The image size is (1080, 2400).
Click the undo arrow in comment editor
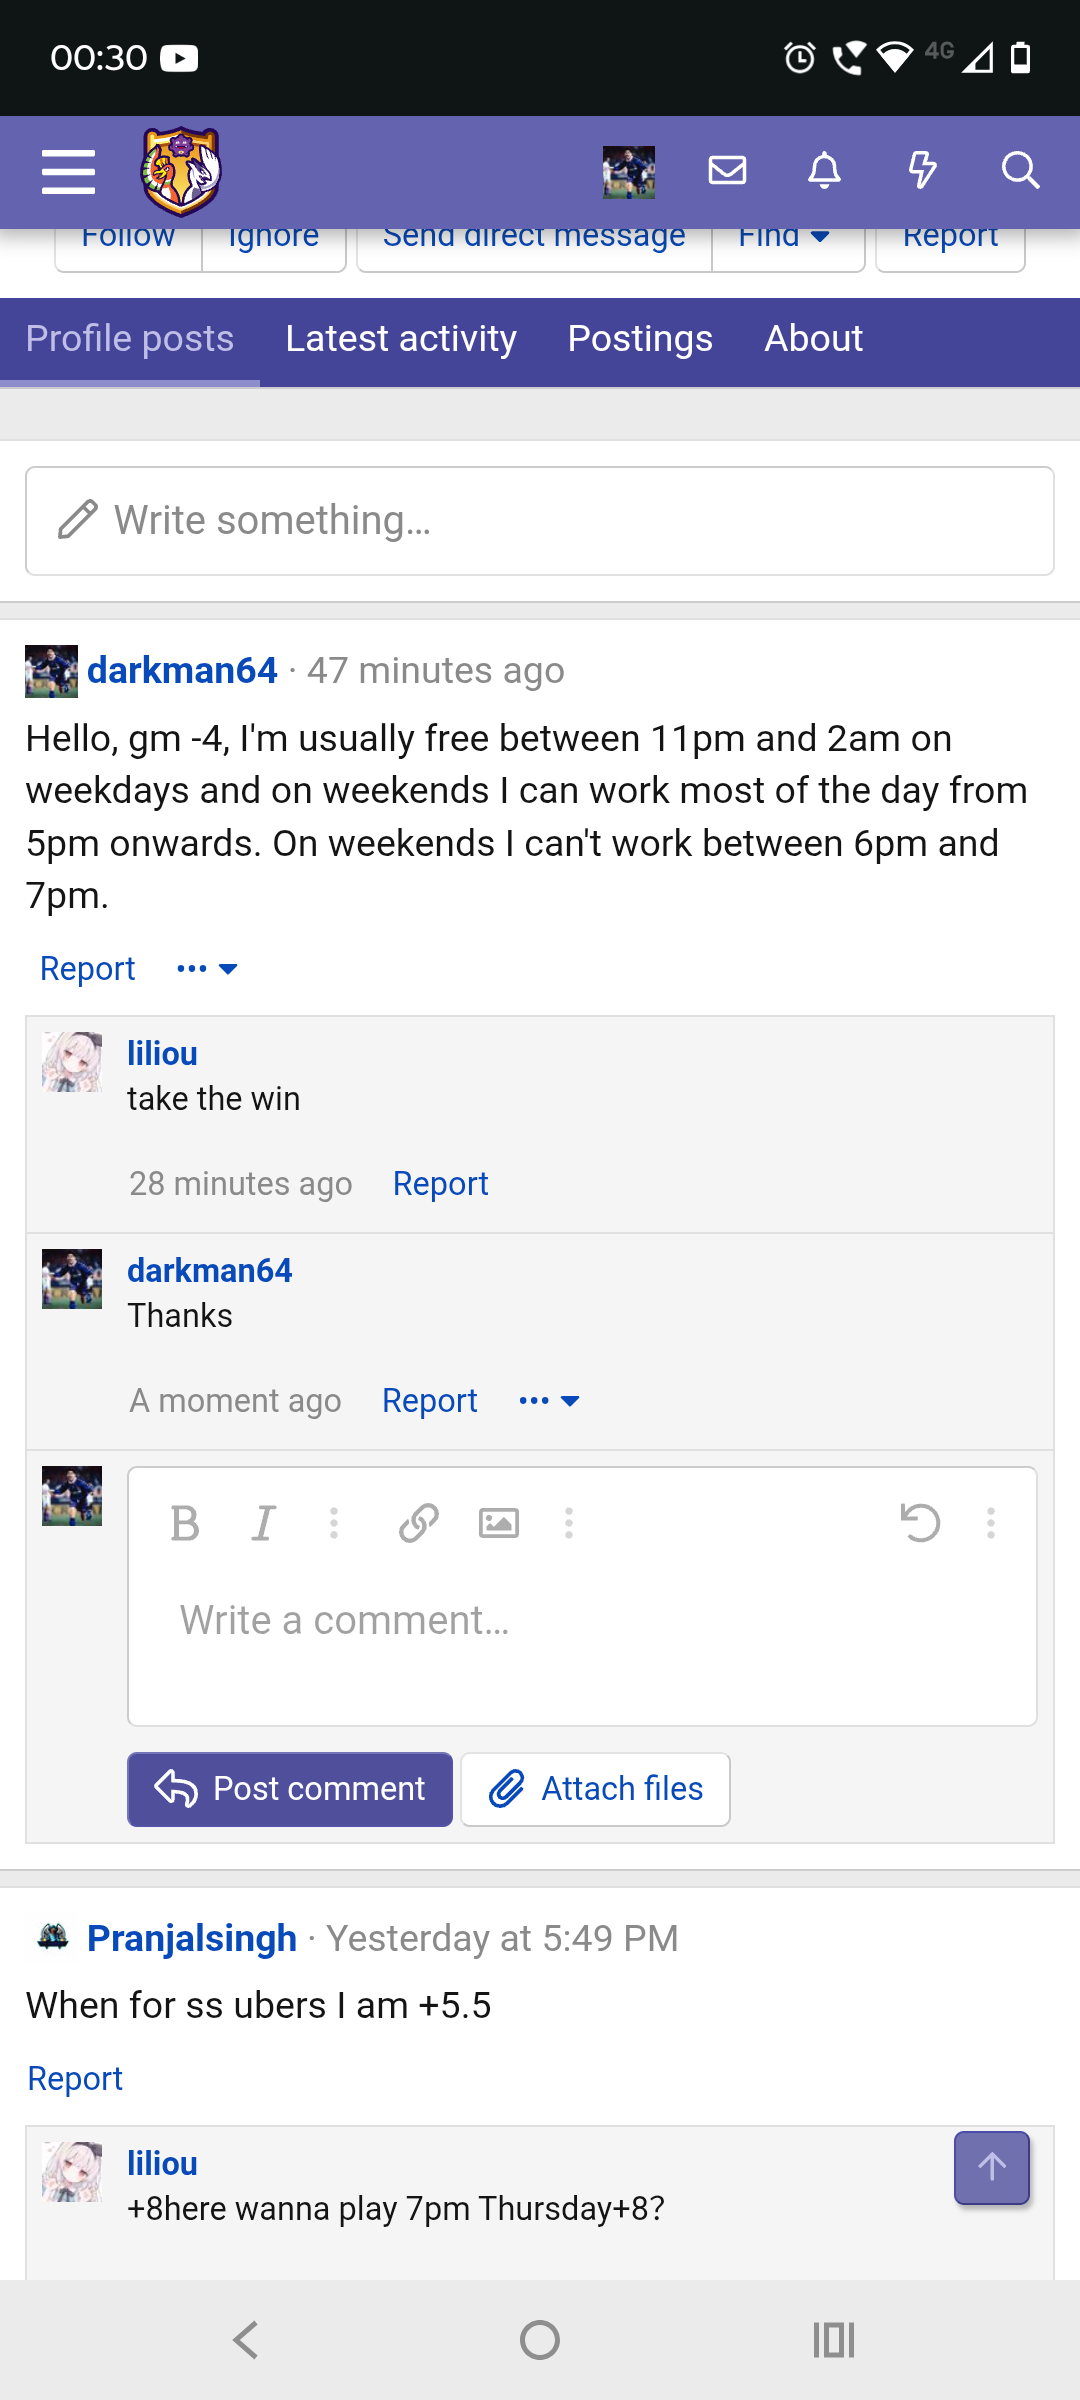tap(920, 1524)
